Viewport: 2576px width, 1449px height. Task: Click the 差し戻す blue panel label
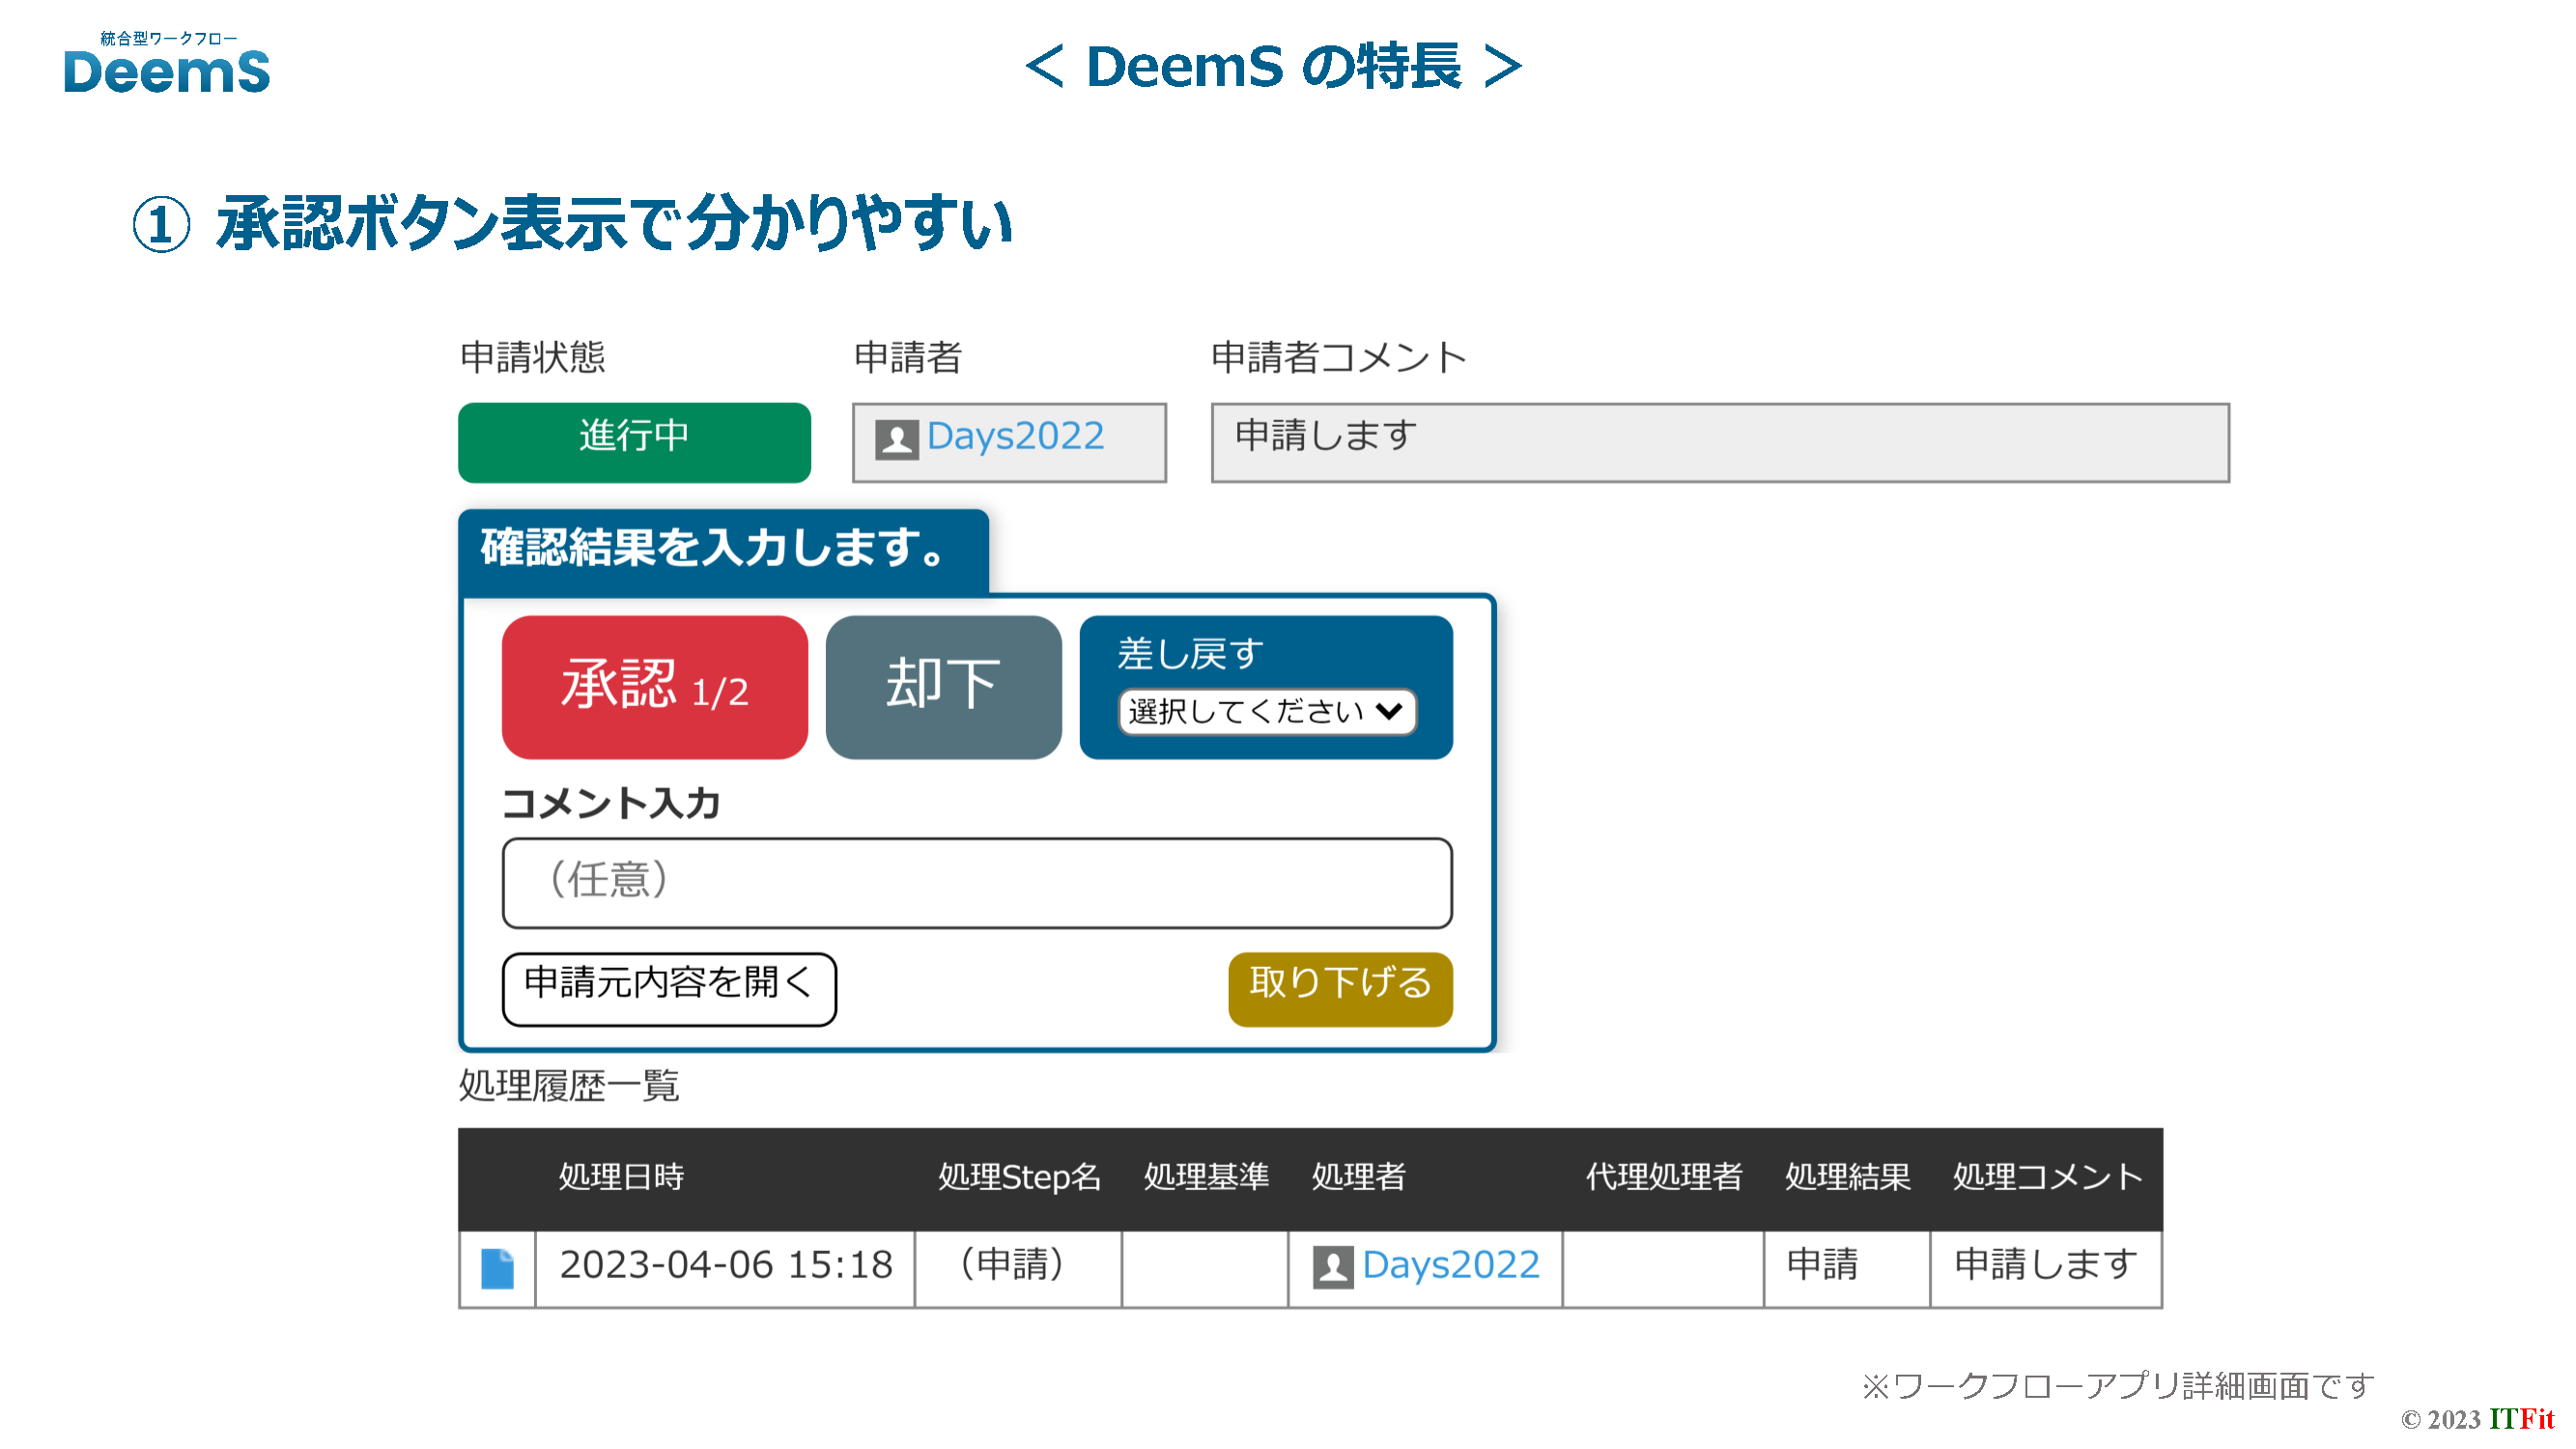(1190, 654)
